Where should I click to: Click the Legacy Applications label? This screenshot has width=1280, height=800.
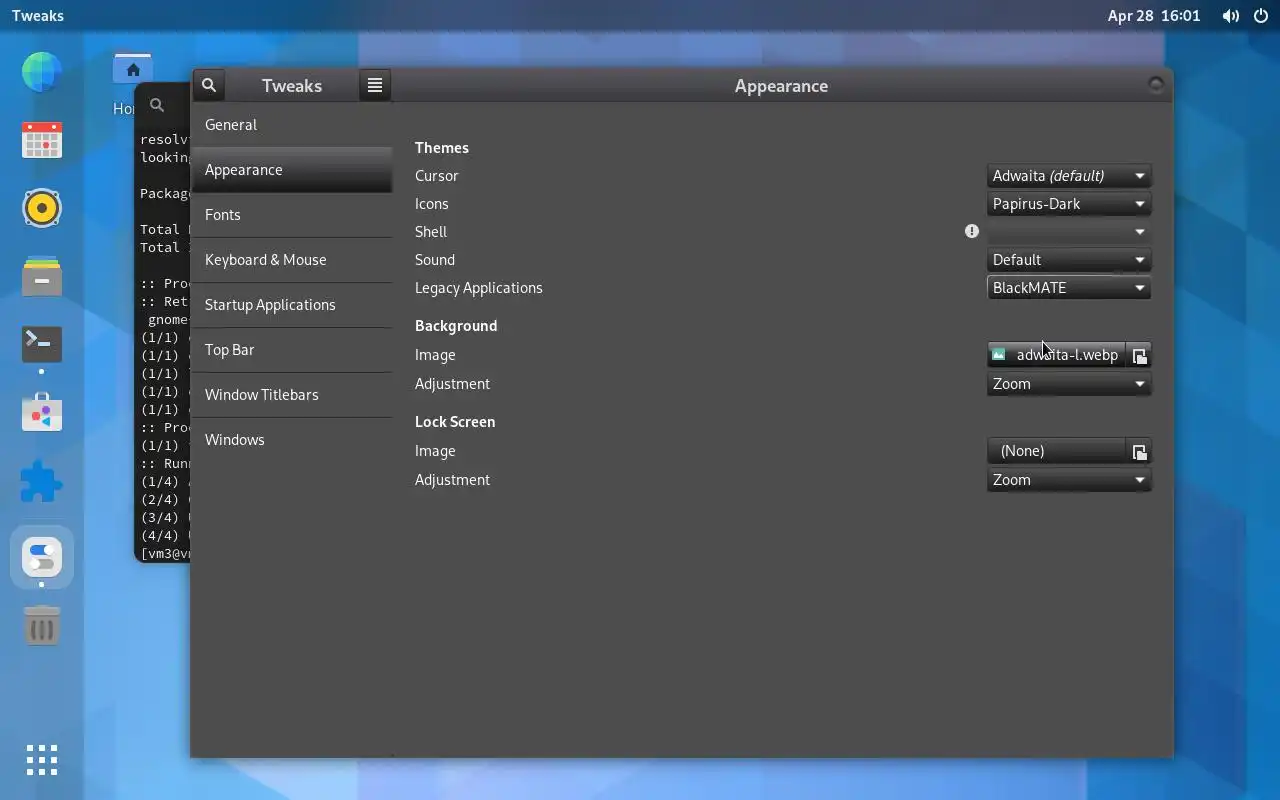coord(479,288)
